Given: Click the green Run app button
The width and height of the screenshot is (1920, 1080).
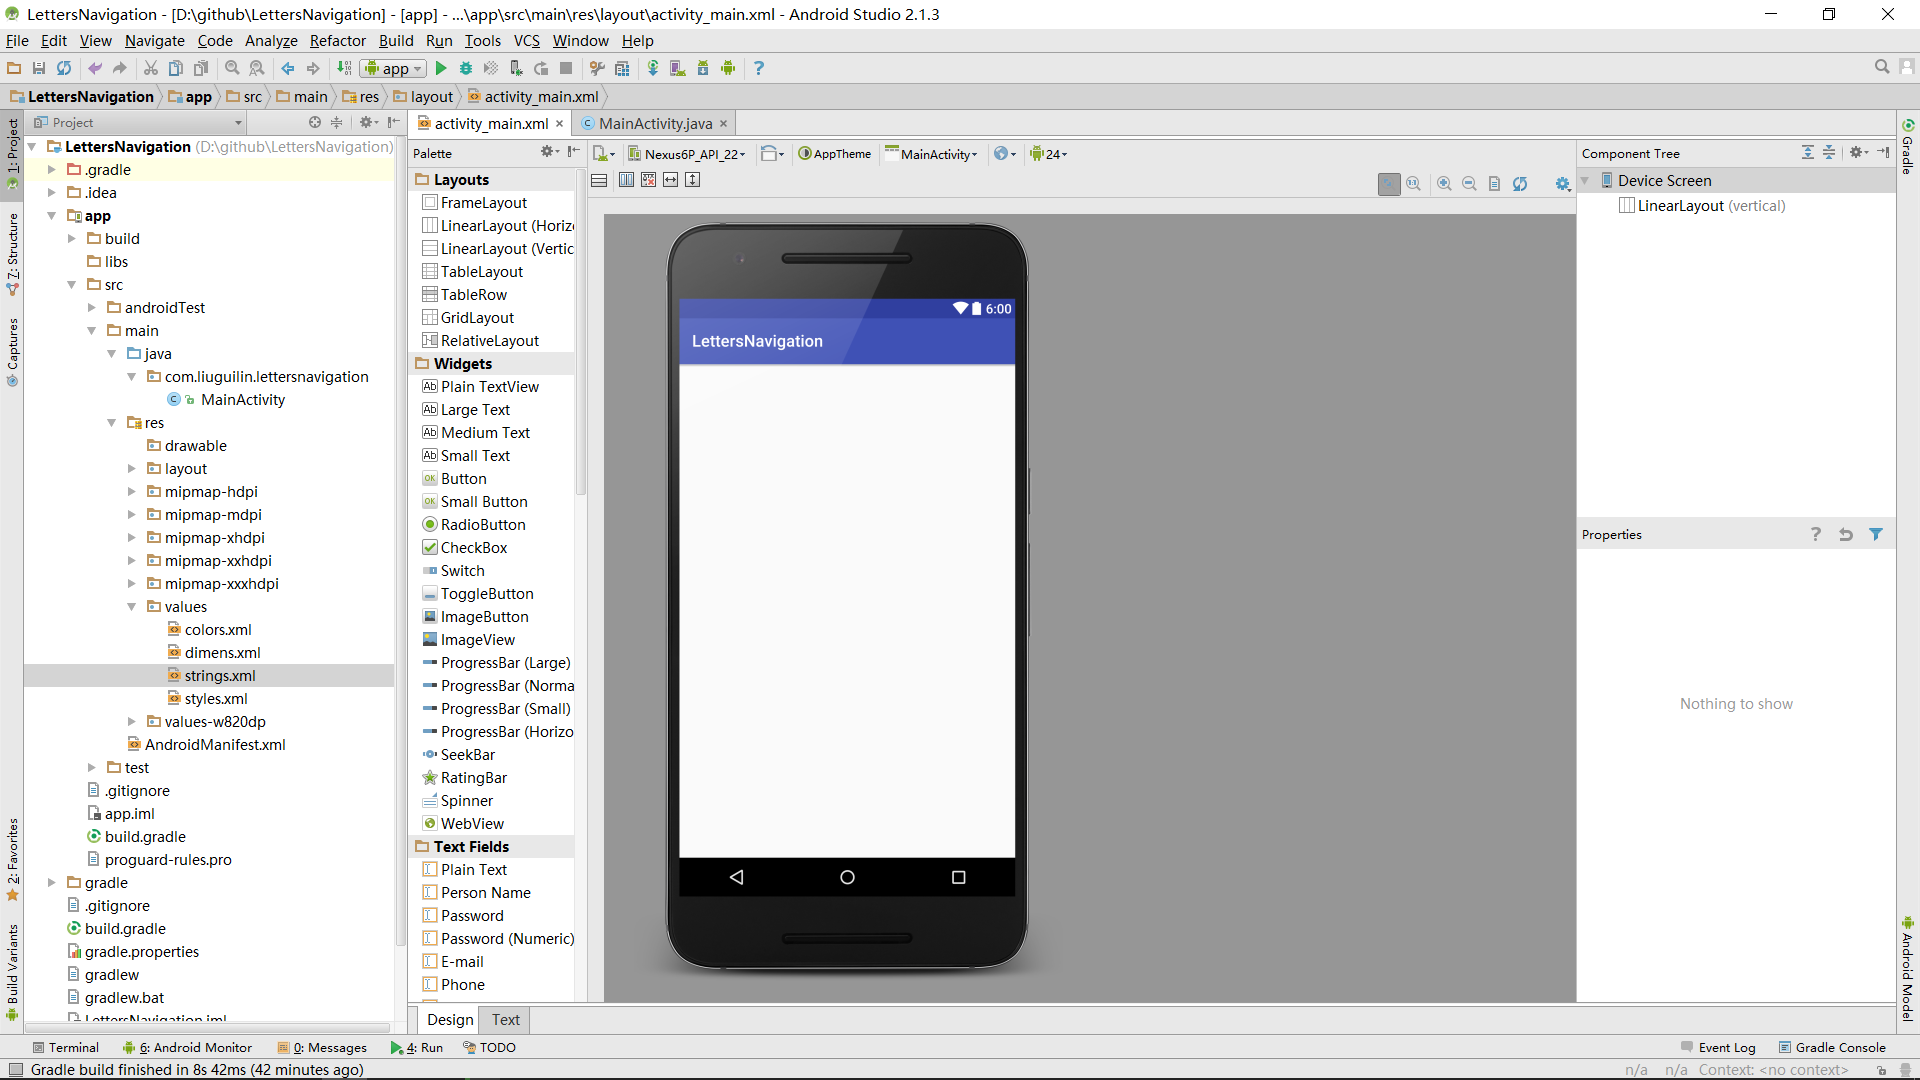Looking at the screenshot, I should point(441,68).
